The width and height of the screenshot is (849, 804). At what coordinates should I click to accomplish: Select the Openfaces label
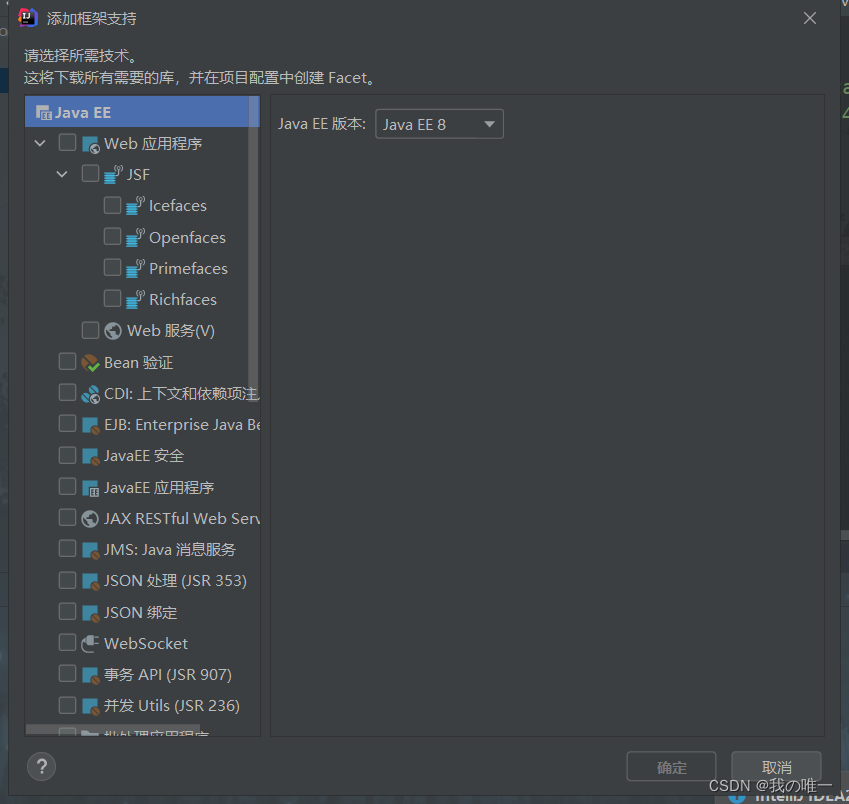187,238
